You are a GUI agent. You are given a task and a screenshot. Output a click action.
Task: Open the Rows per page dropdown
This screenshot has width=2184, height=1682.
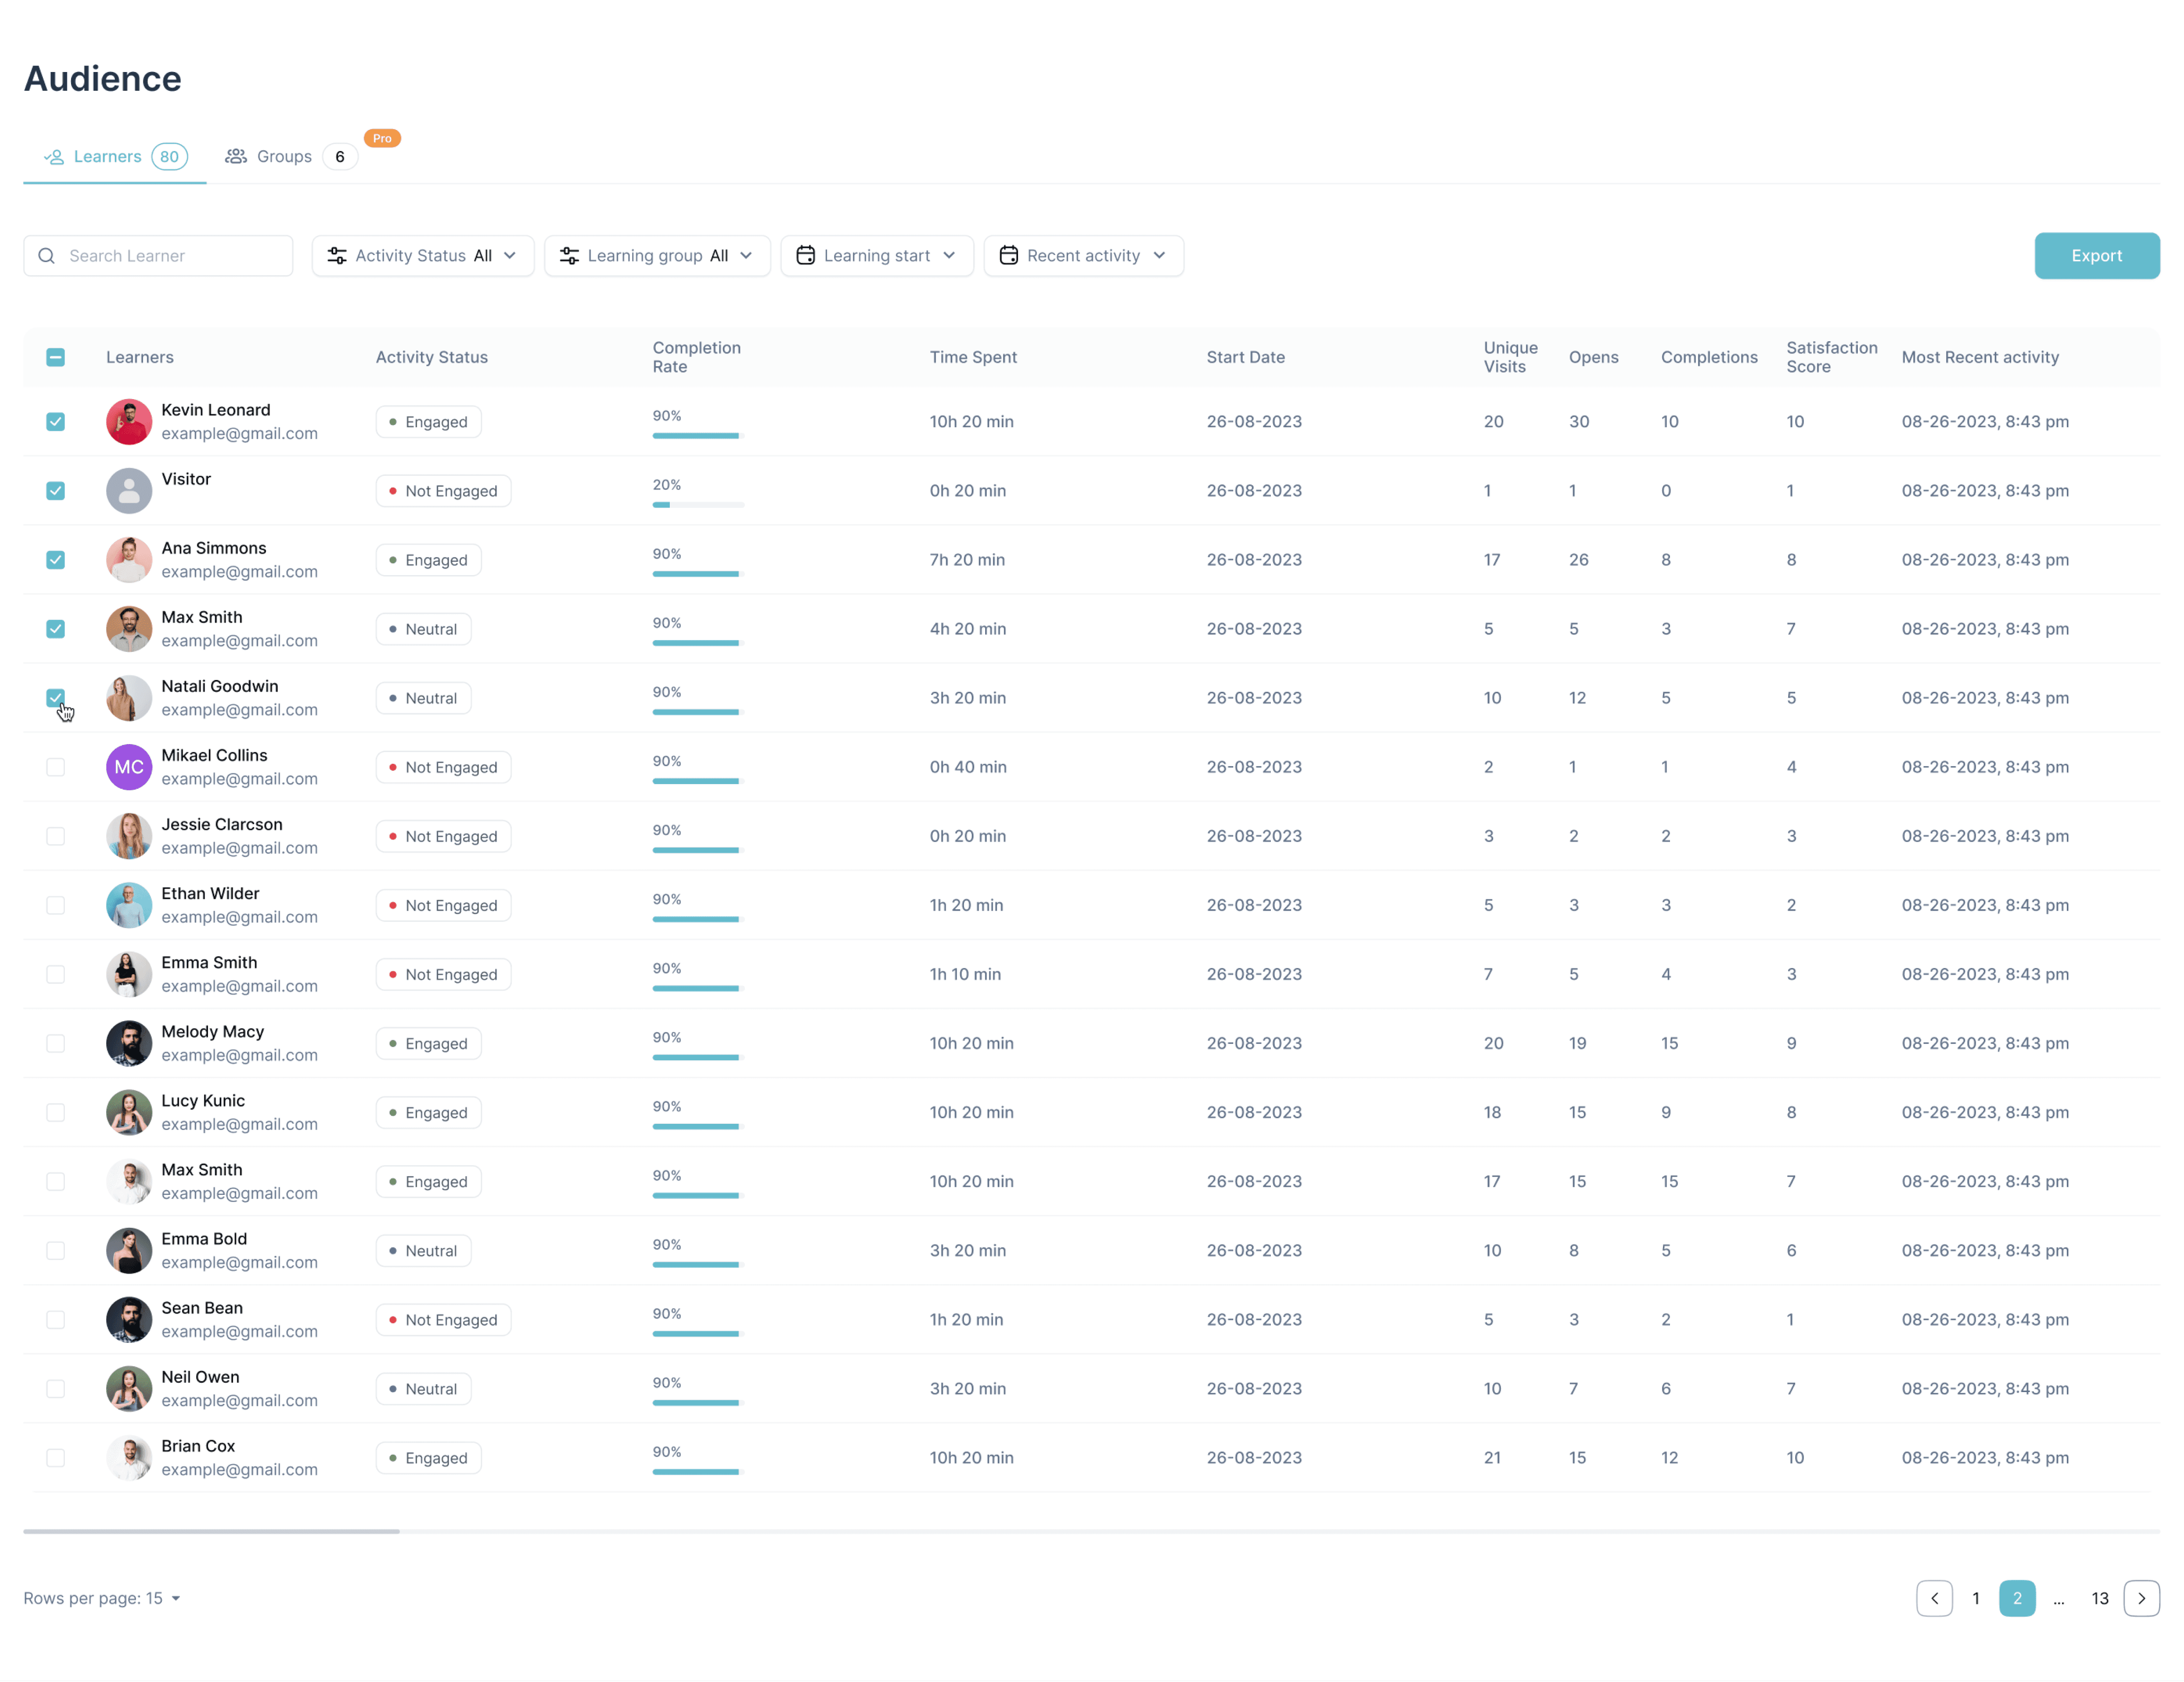(x=102, y=1598)
